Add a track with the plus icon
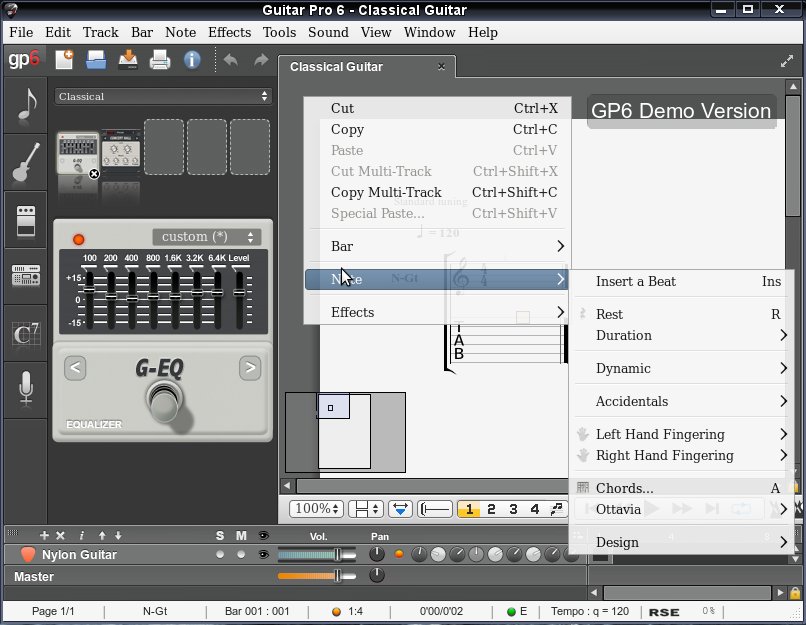This screenshot has height=625, width=806. click(44, 536)
